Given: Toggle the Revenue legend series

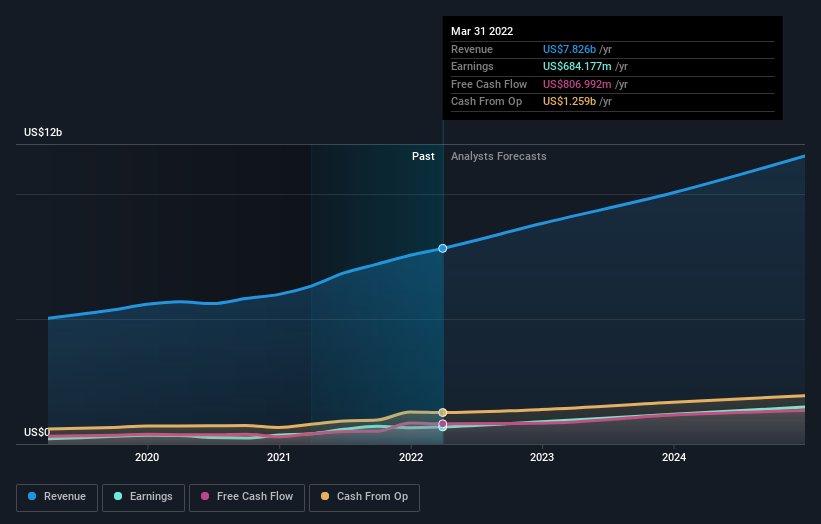Looking at the screenshot, I should click(x=57, y=497).
